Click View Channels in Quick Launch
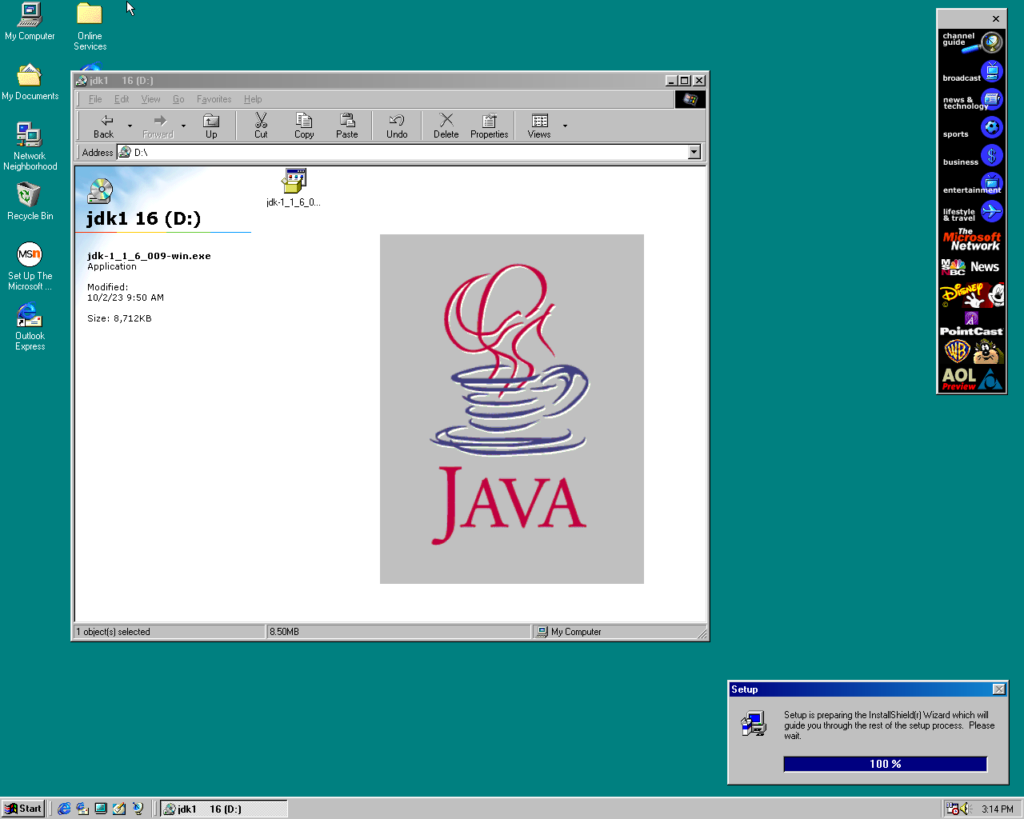The image size is (1024, 819). pos(138,809)
